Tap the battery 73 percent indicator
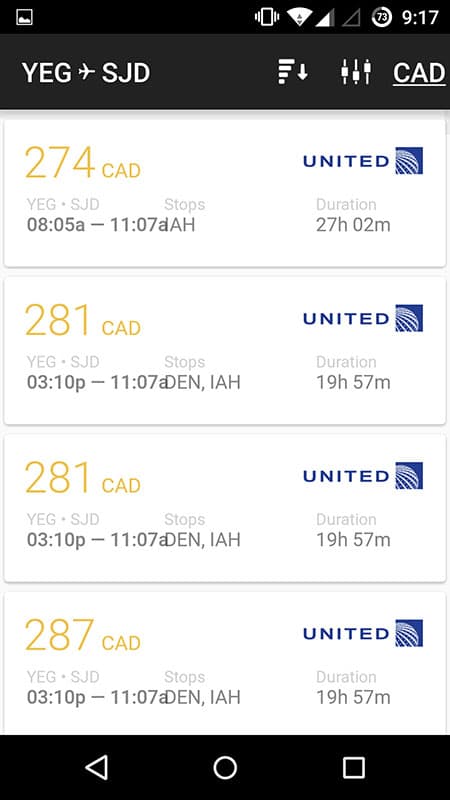Screen dimensions: 450x800 [x=382, y=17]
